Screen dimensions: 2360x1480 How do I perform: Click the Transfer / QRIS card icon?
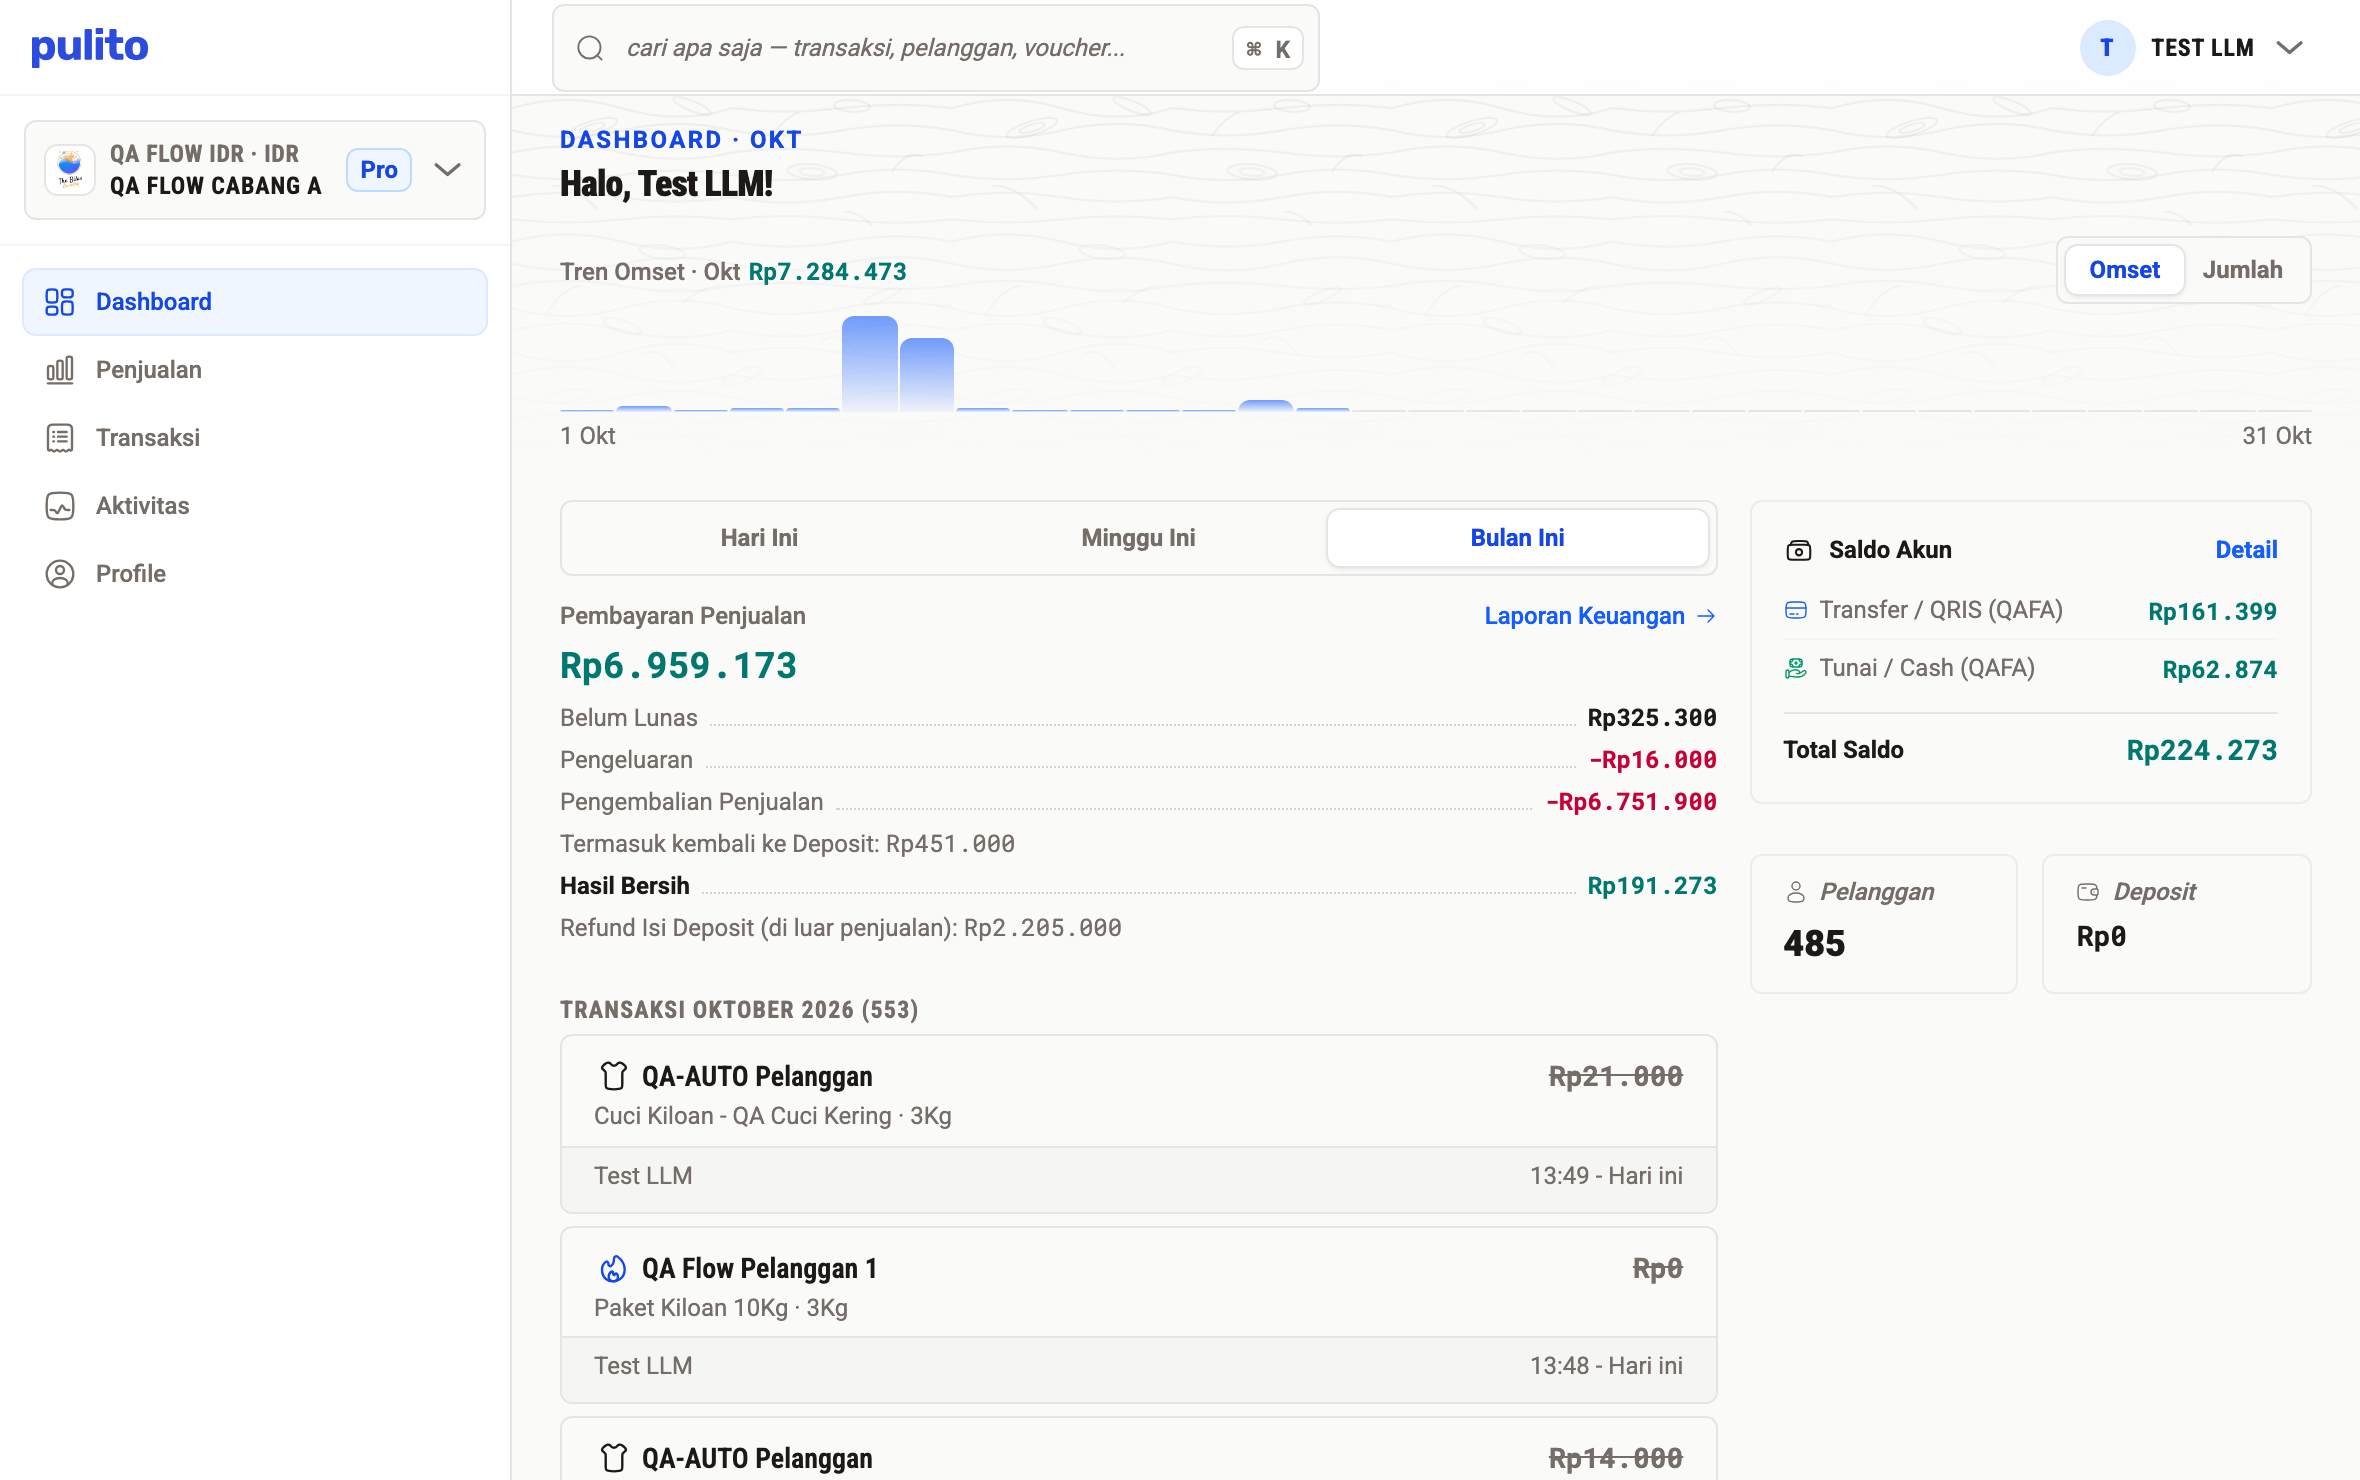[x=1796, y=610]
